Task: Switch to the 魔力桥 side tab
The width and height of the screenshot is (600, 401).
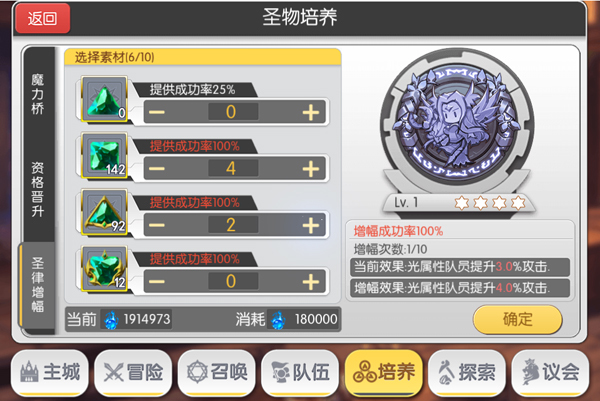Action: [x=38, y=94]
